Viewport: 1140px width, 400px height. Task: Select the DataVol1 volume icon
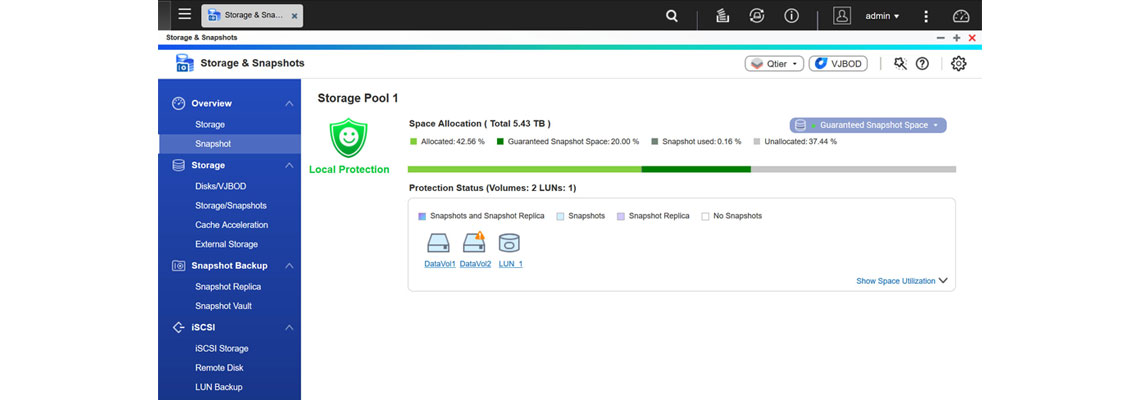439,243
